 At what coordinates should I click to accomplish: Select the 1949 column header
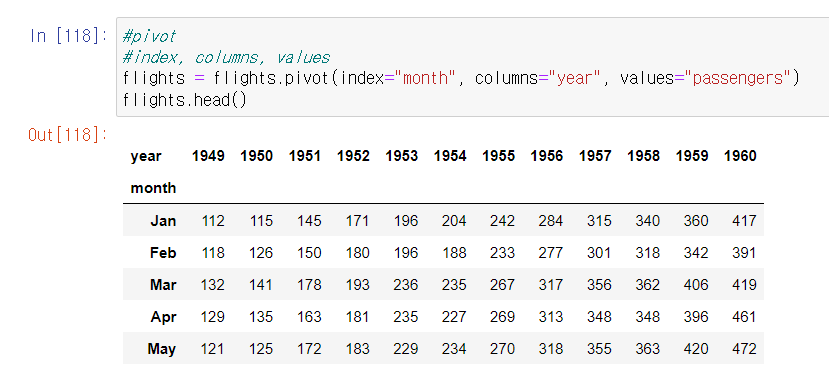tap(208, 156)
